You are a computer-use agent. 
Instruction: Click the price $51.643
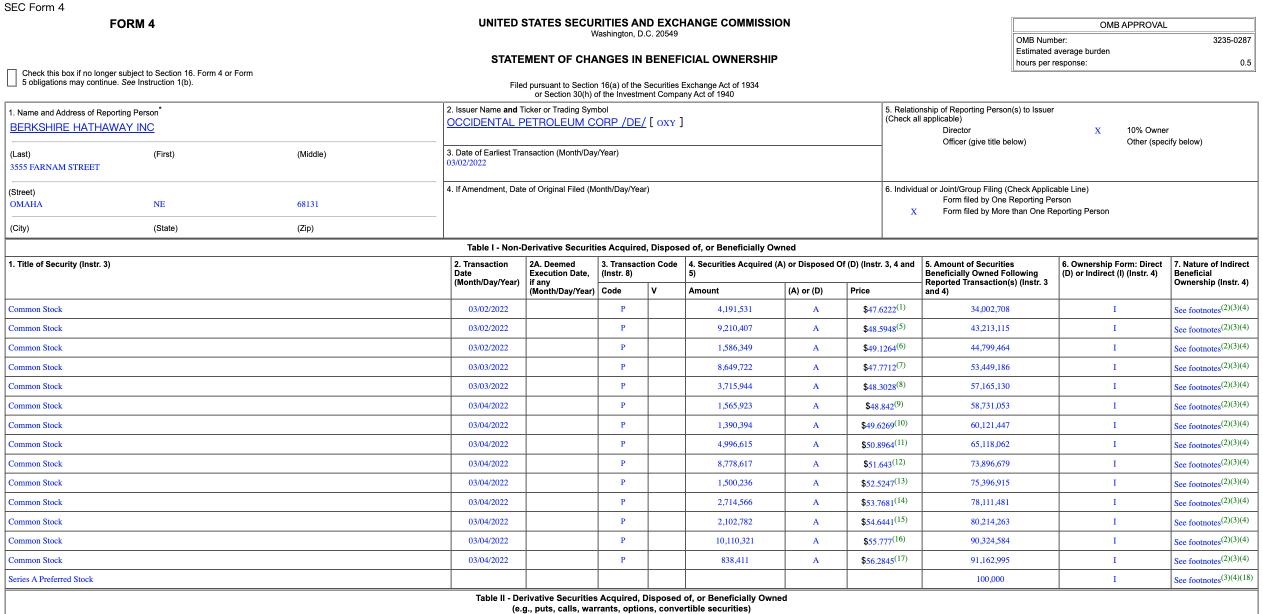[878, 465]
